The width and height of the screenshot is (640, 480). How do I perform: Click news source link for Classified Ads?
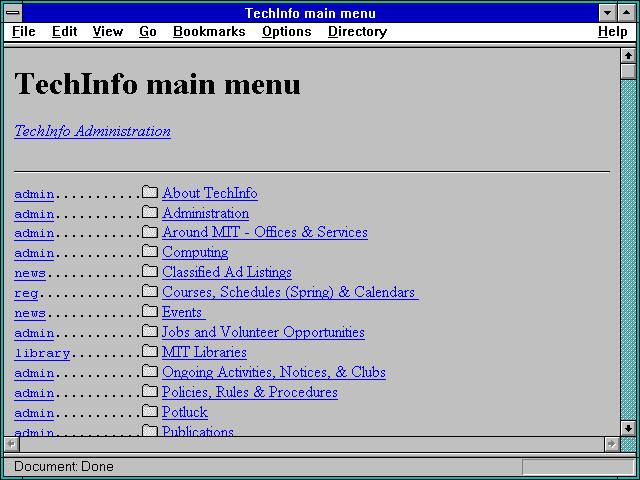30,274
